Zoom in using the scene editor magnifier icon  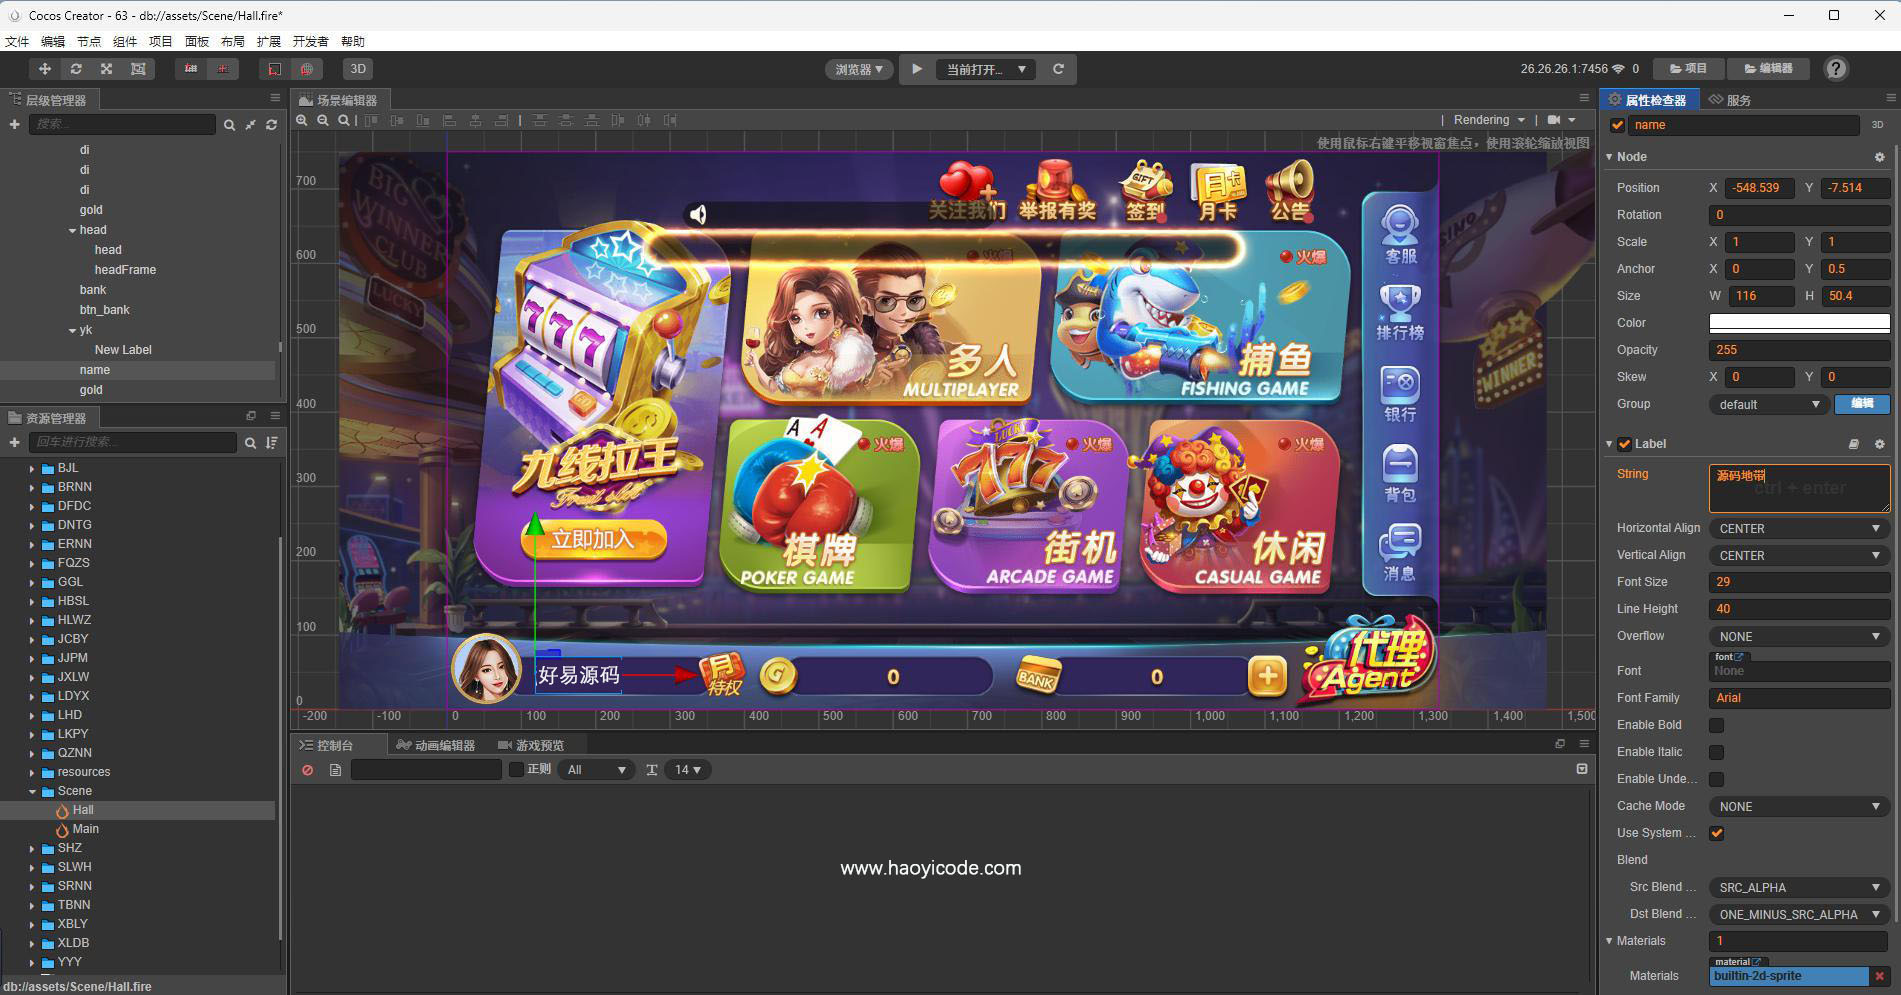pos(302,120)
